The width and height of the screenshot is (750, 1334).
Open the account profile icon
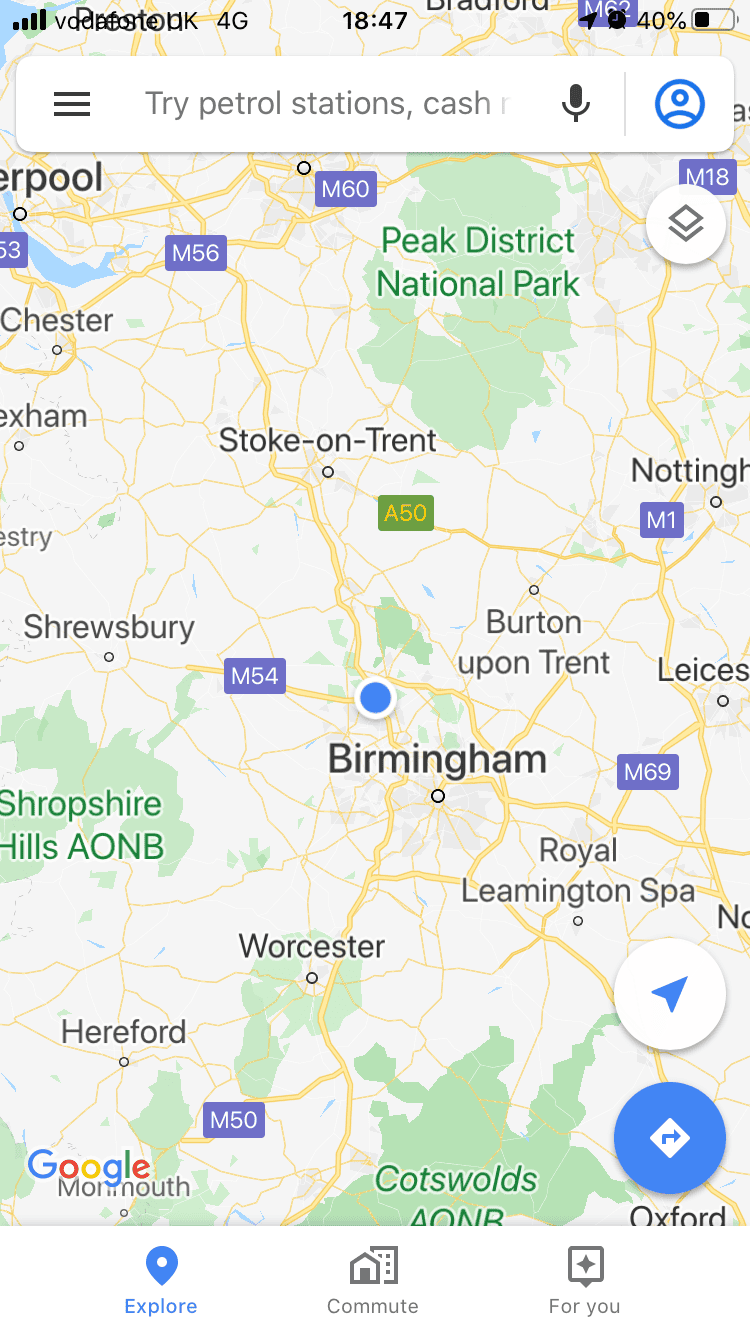coord(680,104)
